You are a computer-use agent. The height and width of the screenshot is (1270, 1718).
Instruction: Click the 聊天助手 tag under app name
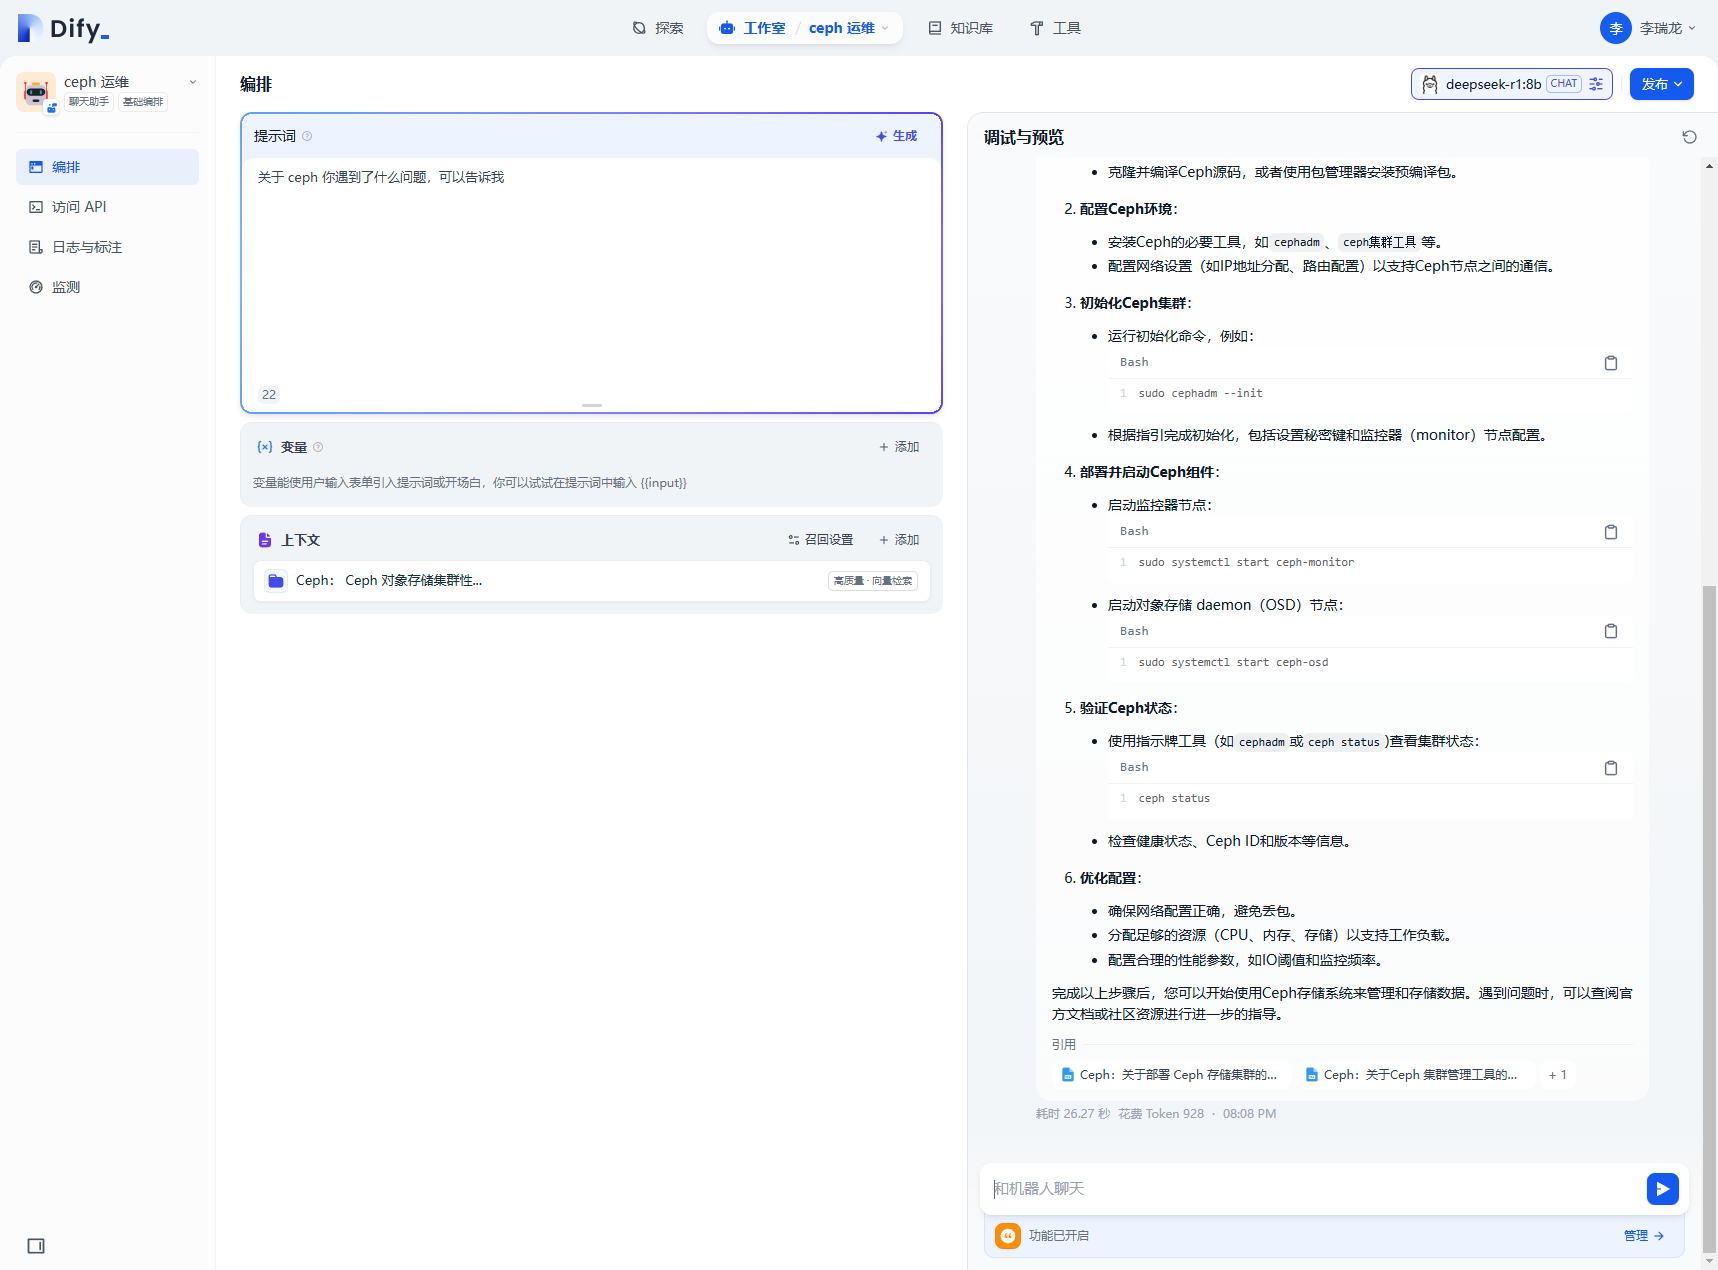click(89, 102)
